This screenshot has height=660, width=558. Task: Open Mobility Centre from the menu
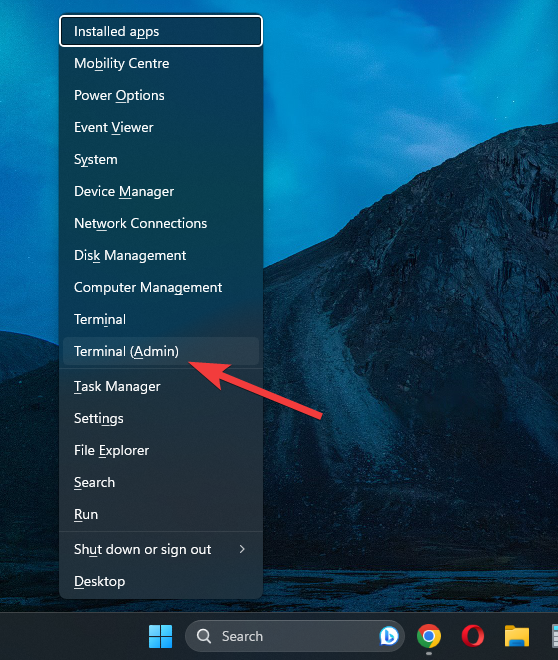tap(161, 63)
